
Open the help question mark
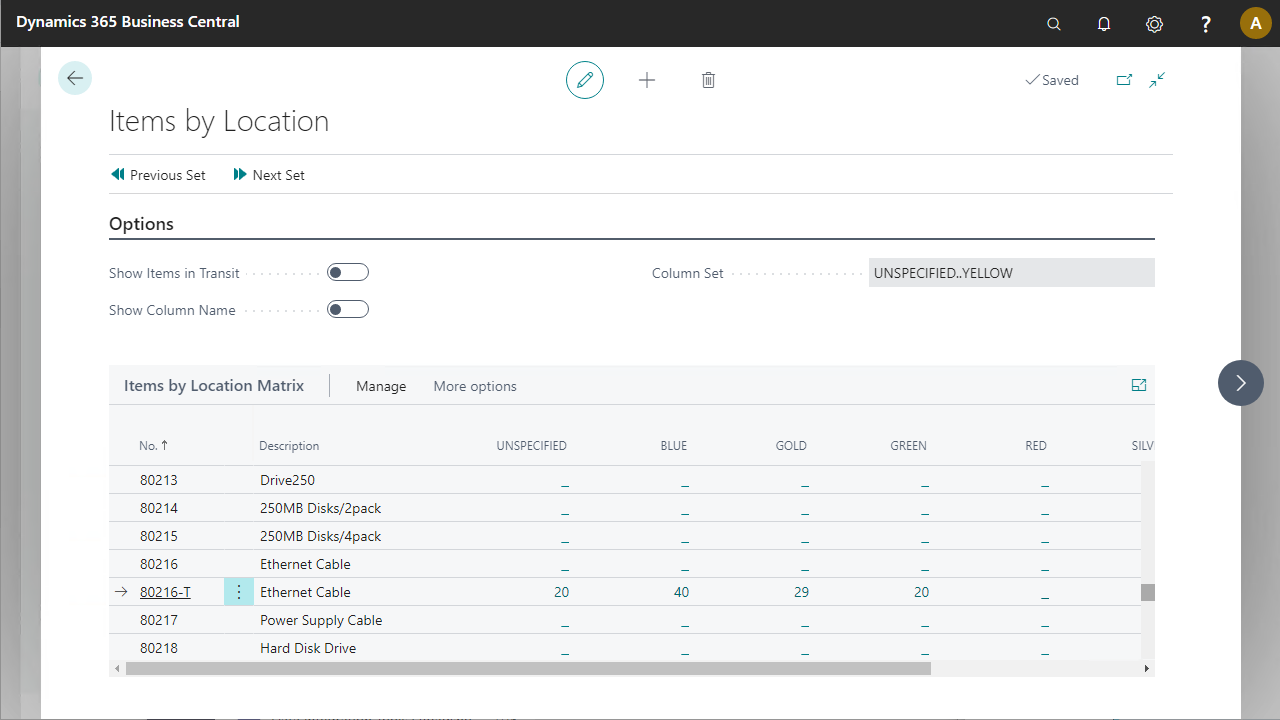(x=1206, y=24)
